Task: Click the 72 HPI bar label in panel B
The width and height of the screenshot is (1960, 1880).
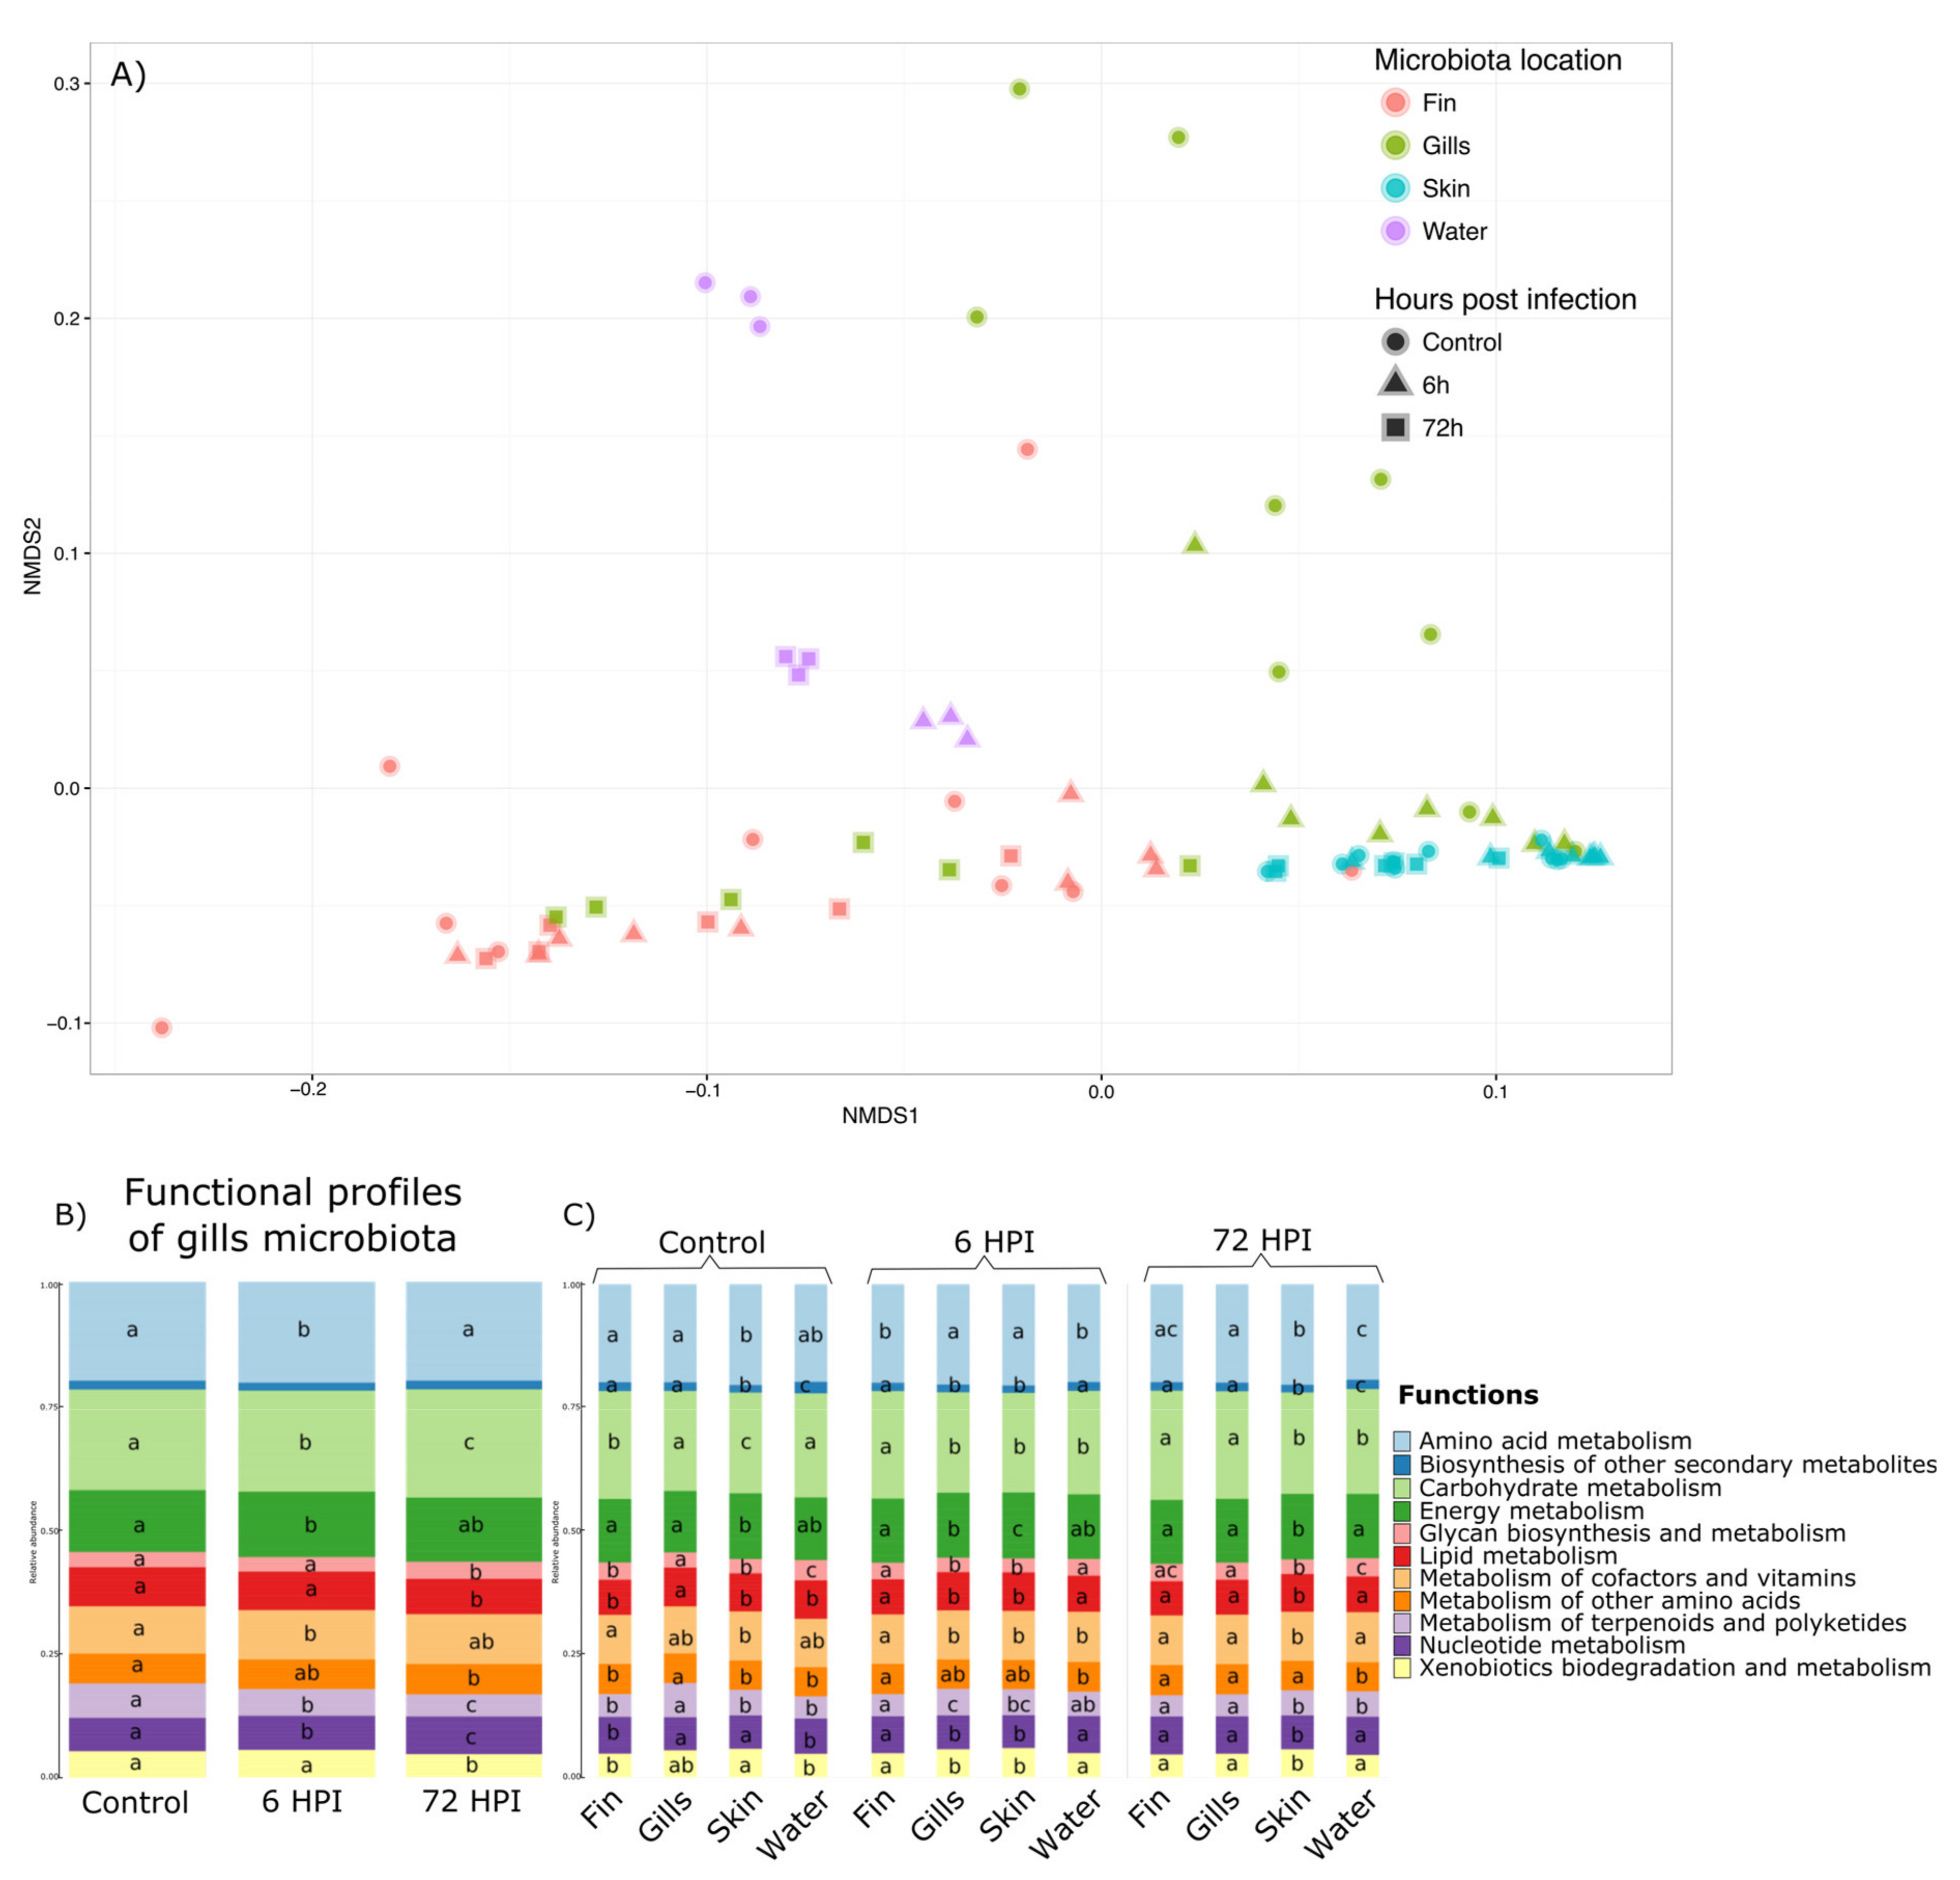Action: coord(472,1801)
